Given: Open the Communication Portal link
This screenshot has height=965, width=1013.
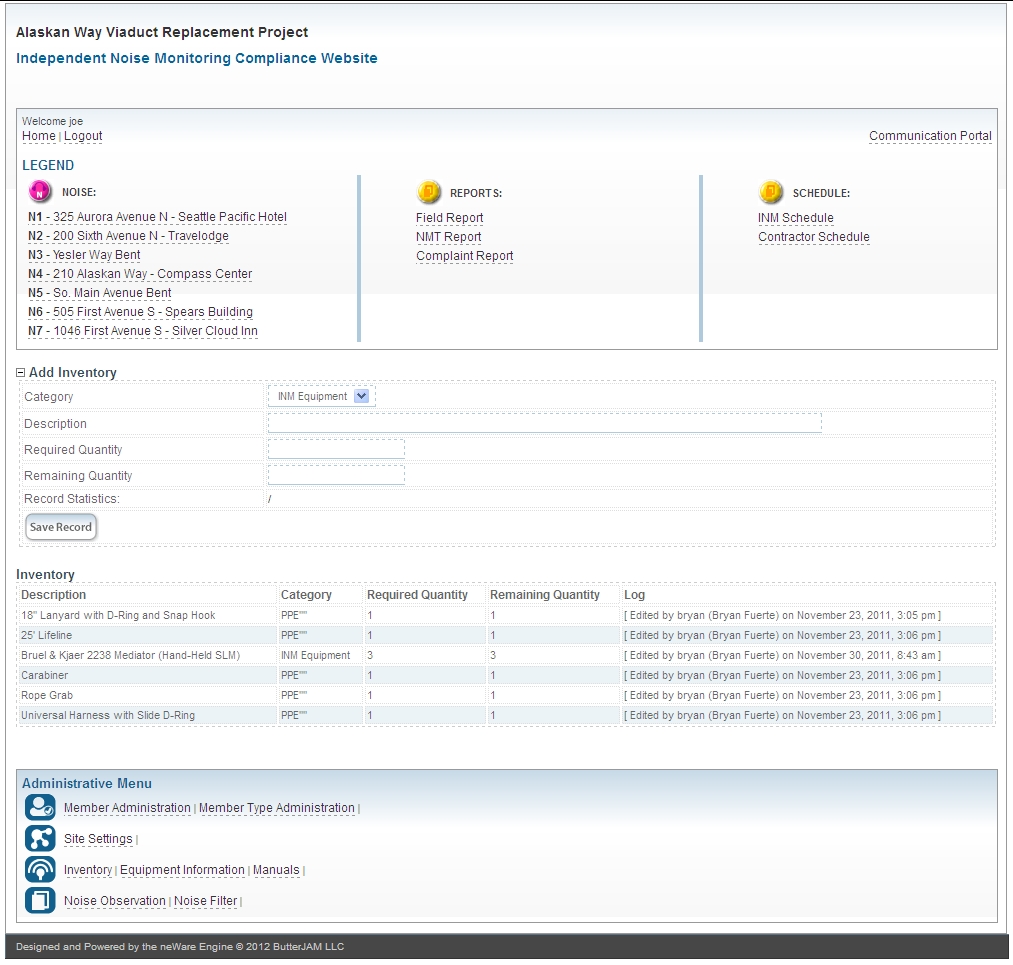Looking at the screenshot, I should (x=930, y=136).
